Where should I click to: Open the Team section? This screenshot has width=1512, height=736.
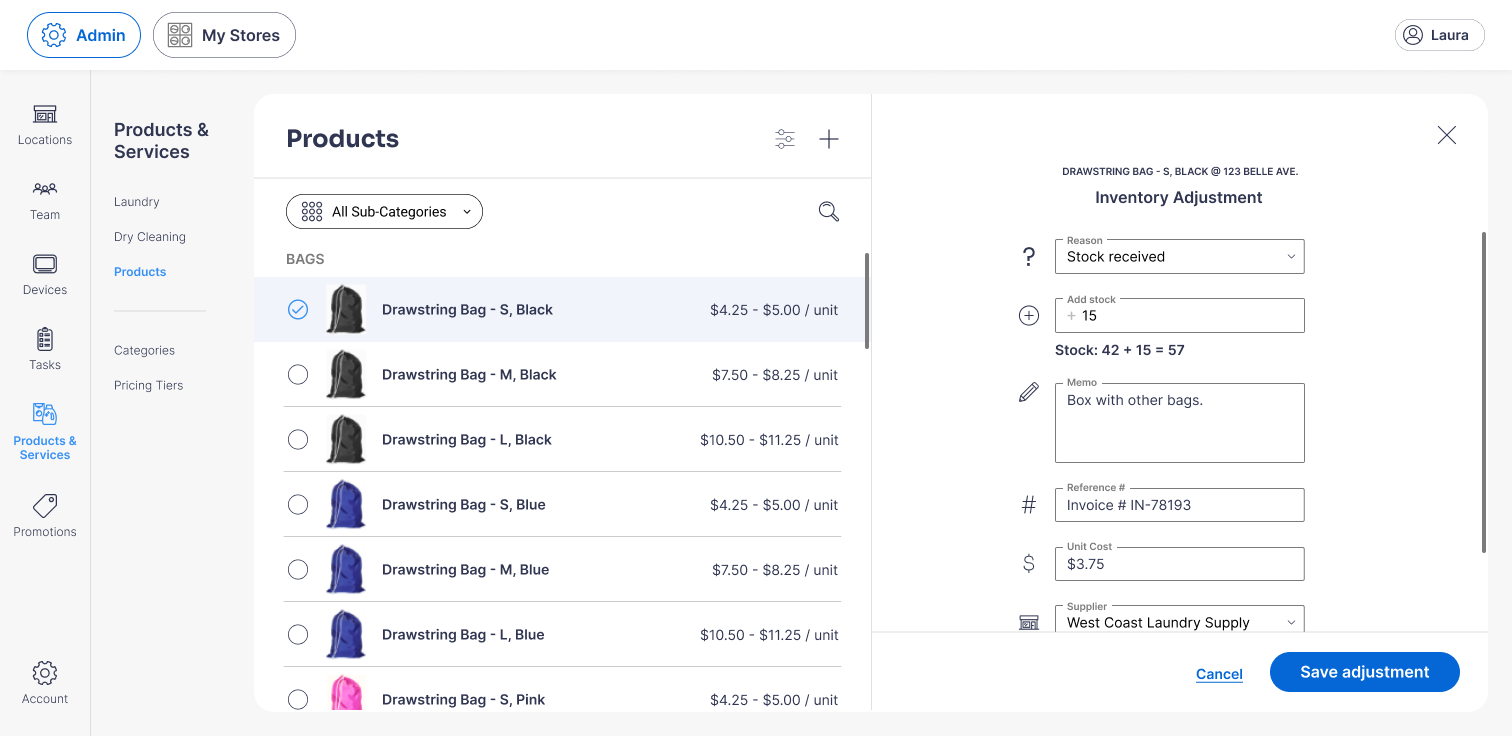(44, 199)
